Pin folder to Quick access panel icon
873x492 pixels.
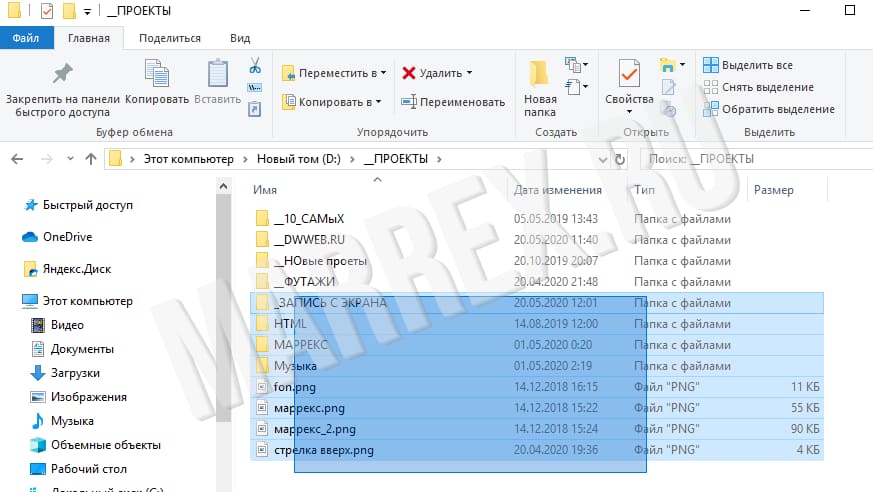pyautogui.click(x=62, y=74)
